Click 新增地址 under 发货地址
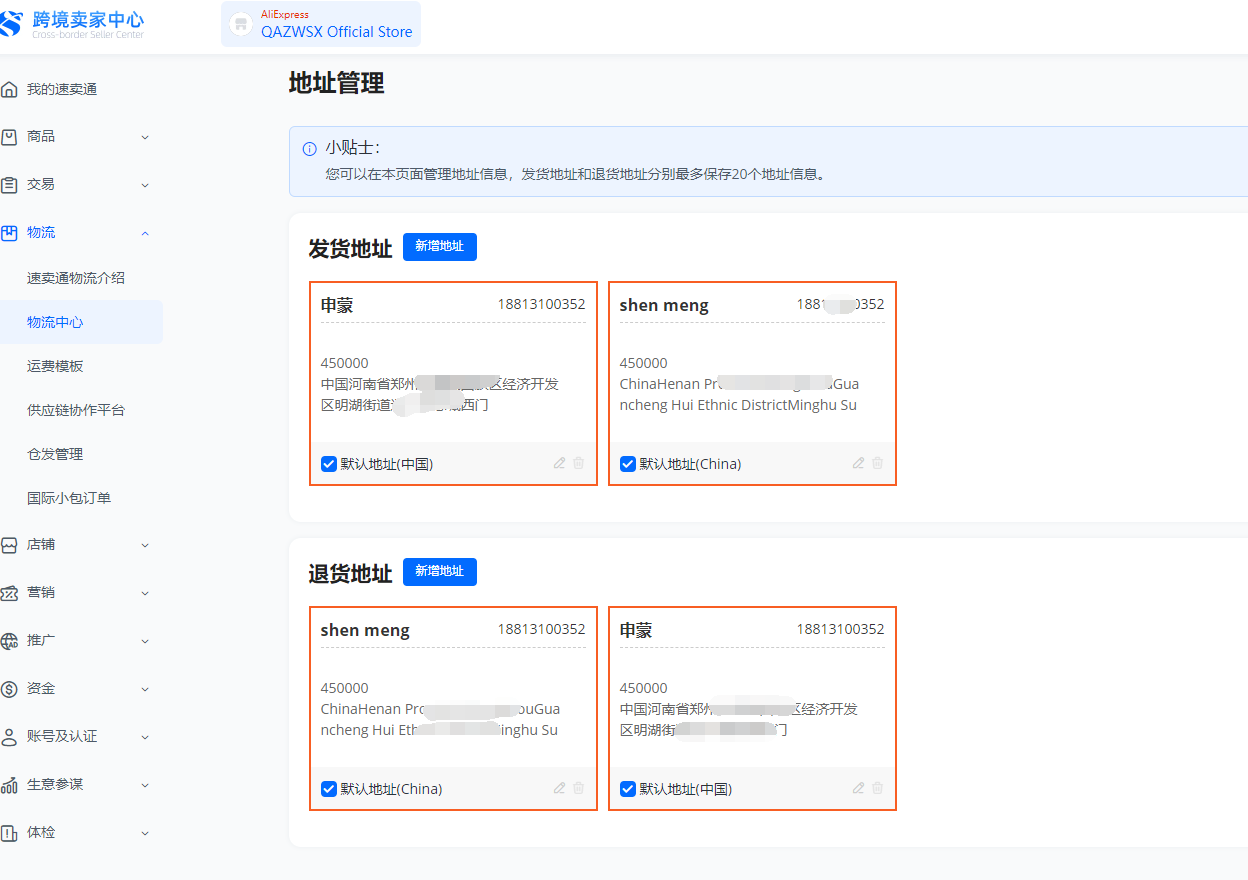The height and width of the screenshot is (880, 1248). [x=439, y=247]
